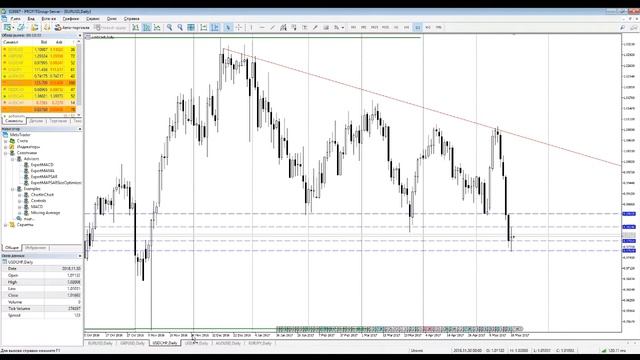Select the horizontal line drawing tool

(262, 27)
